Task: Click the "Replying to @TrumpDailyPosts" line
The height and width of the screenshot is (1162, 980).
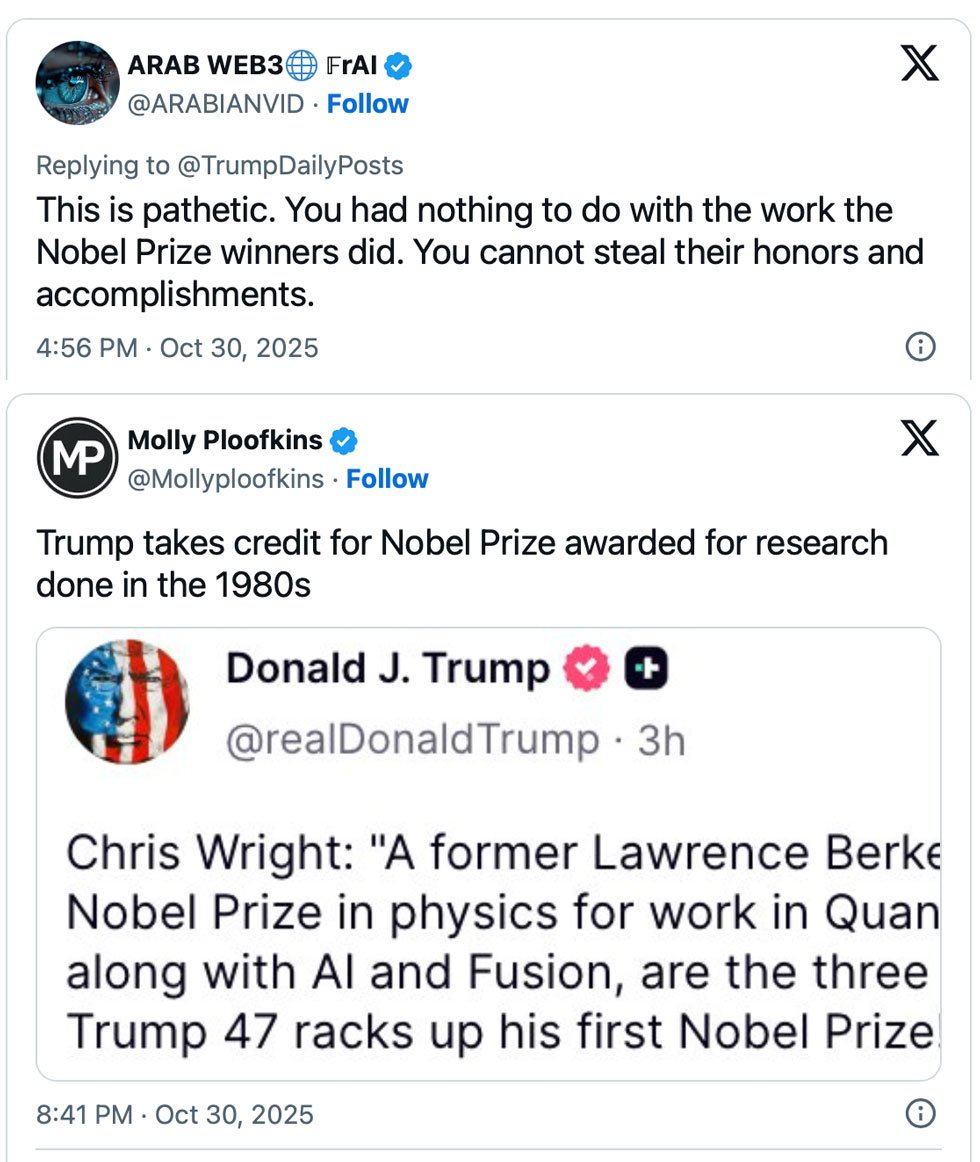Action: click(220, 165)
